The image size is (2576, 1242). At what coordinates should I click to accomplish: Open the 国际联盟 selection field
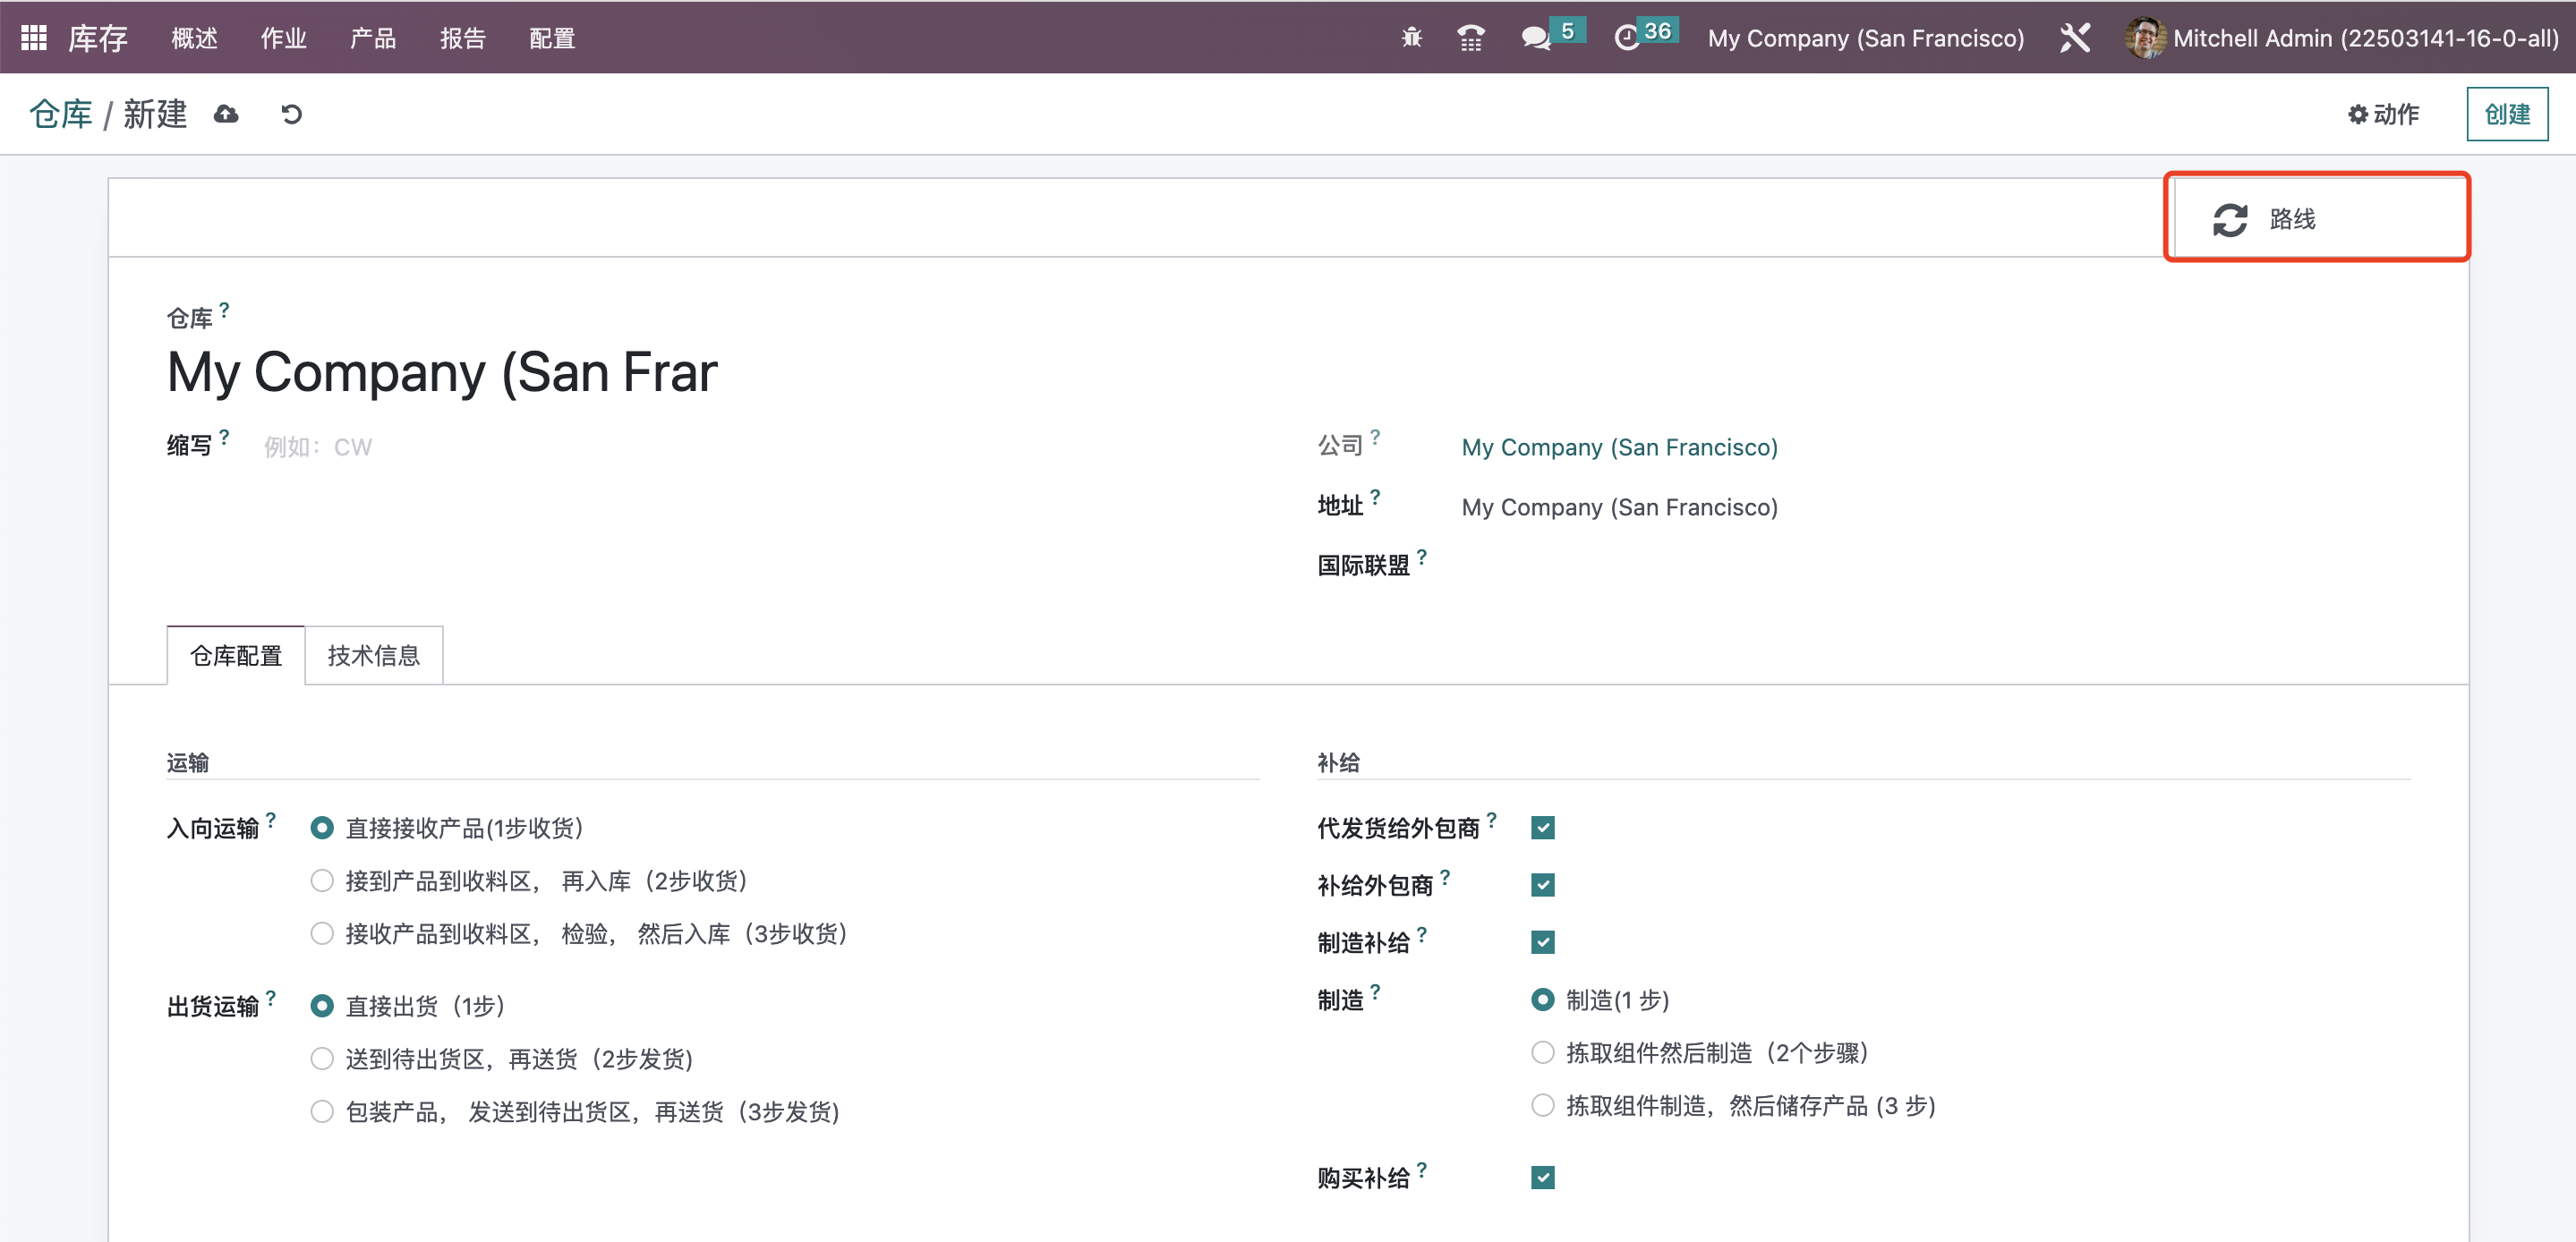pos(1935,565)
